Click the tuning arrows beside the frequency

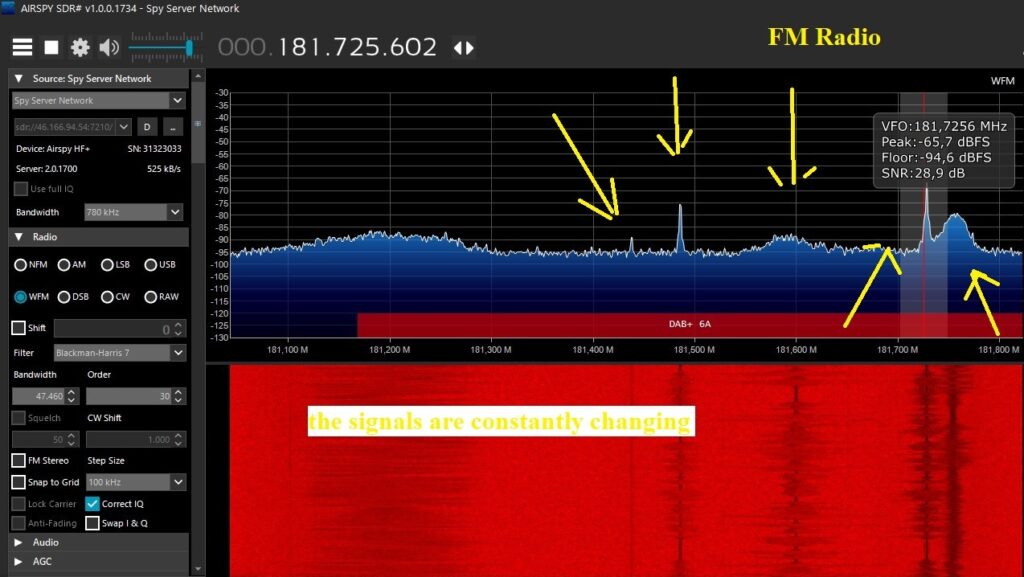(463, 48)
